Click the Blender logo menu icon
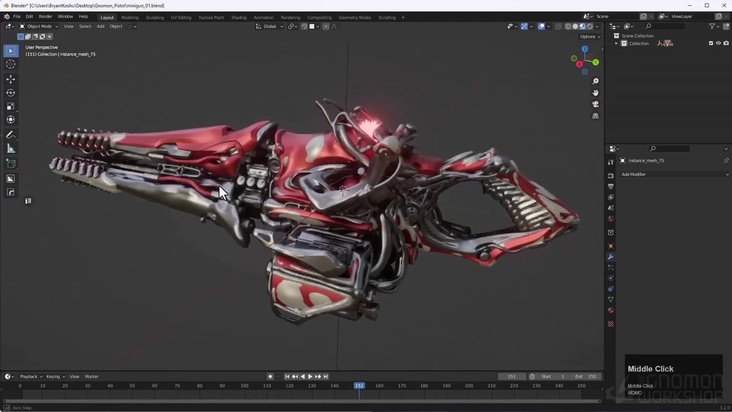Screen dimensions: 732x412 7,16
